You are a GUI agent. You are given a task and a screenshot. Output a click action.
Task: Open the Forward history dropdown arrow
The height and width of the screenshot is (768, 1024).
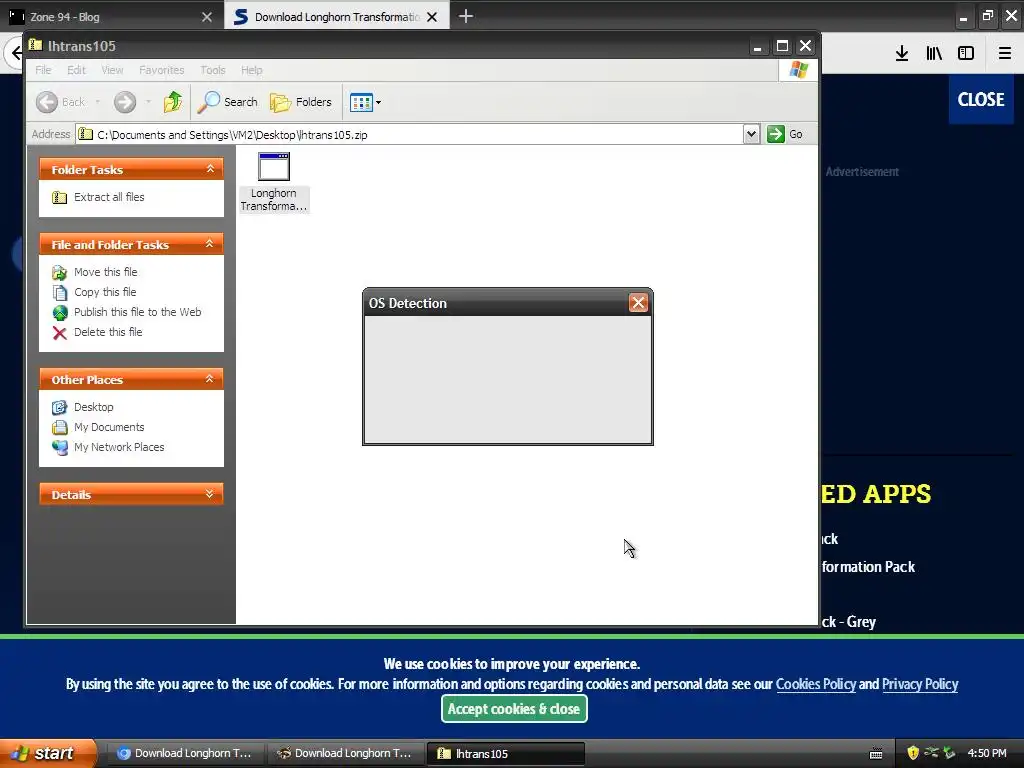(x=148, y=102)
